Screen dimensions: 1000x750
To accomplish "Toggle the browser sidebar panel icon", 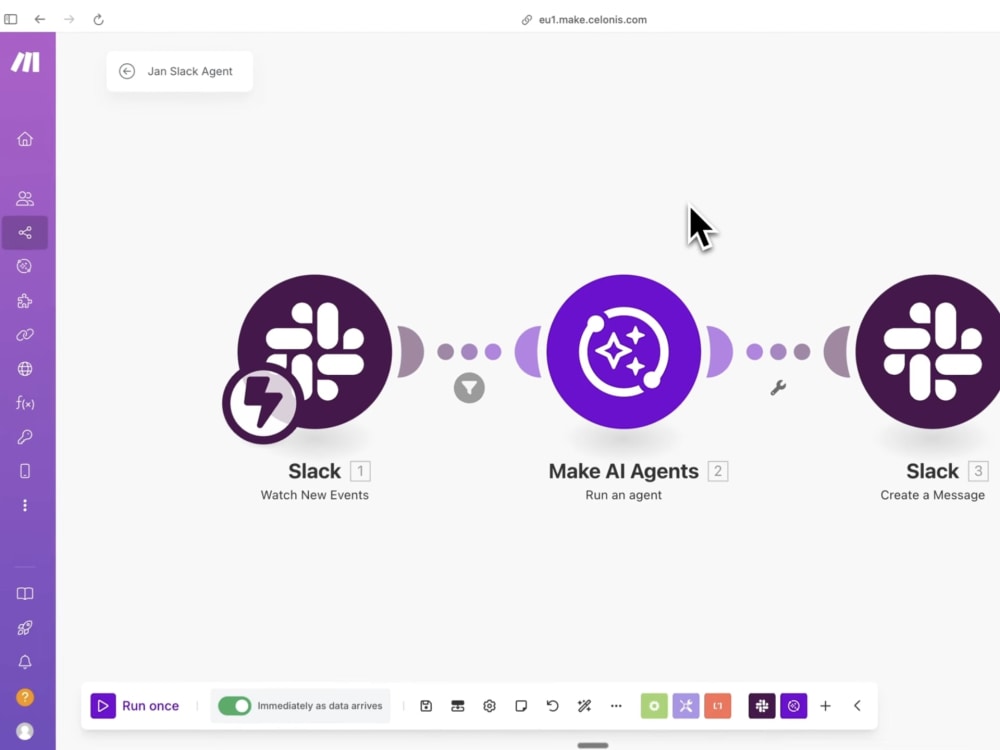I will coord(10,19).
